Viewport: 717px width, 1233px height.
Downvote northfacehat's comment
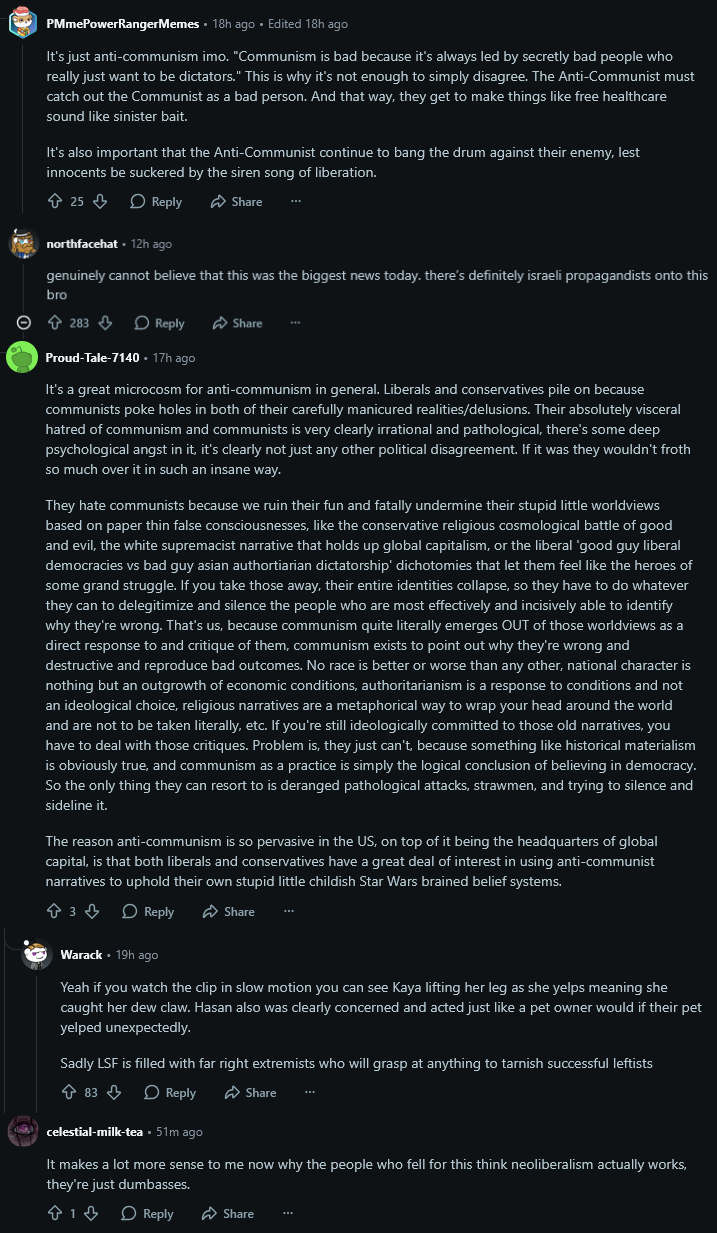pos(105,323)
